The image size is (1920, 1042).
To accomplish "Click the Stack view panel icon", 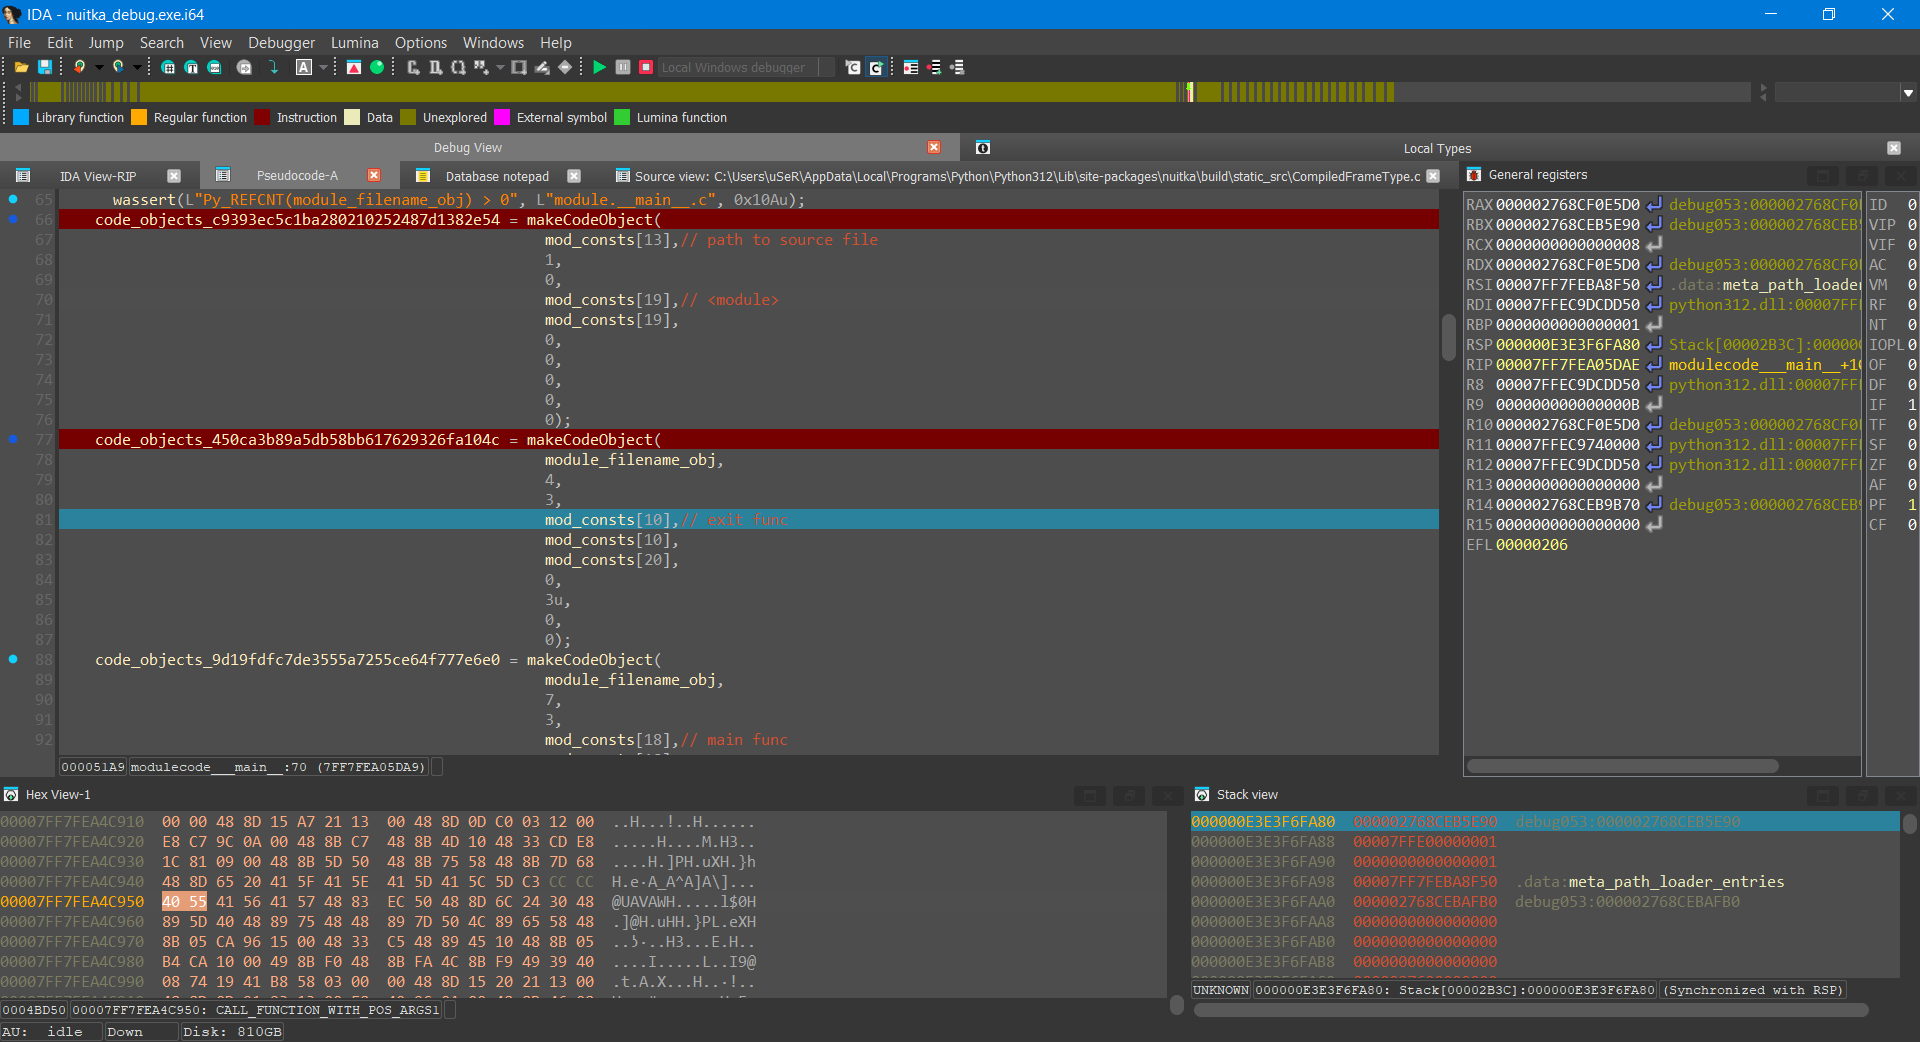I will click(1202, 795).
